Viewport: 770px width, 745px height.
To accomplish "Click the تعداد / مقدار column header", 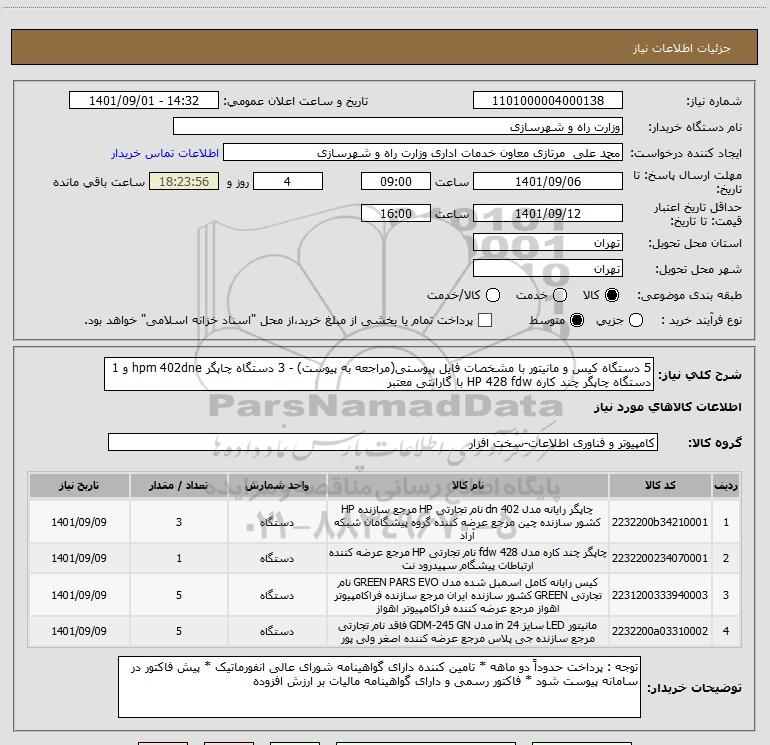I will tap(179, 485).
